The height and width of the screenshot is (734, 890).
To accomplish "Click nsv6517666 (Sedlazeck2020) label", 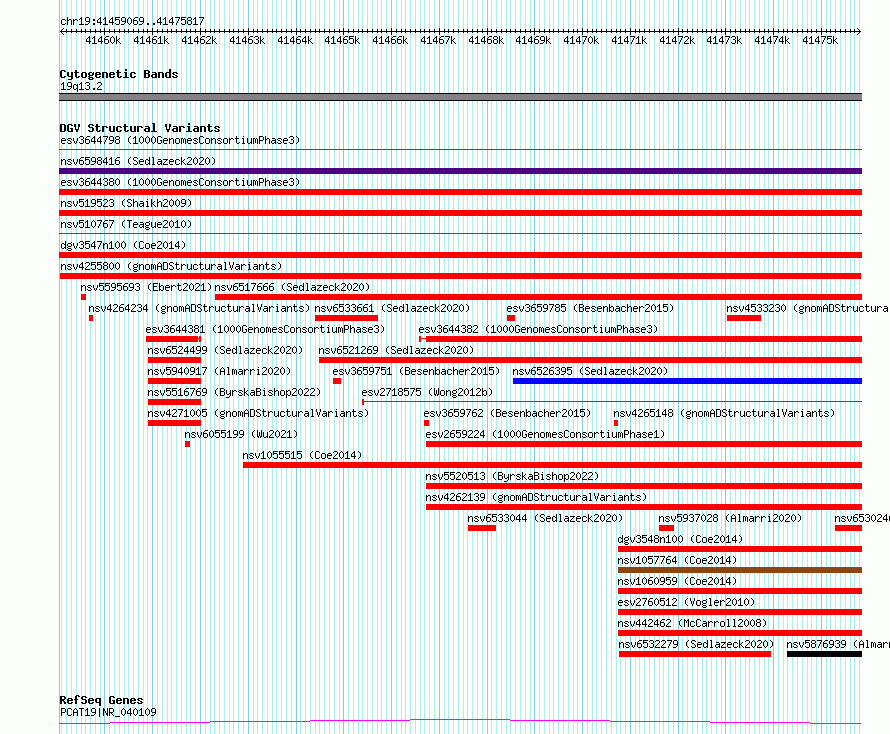I will (292, 287).
